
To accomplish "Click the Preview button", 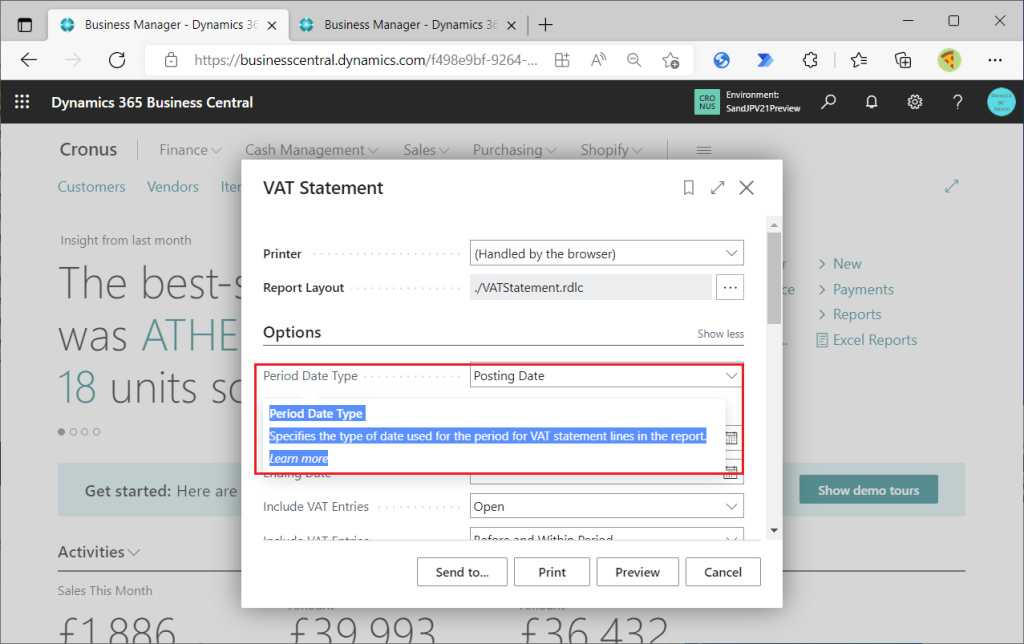I will tap(637, 572).
